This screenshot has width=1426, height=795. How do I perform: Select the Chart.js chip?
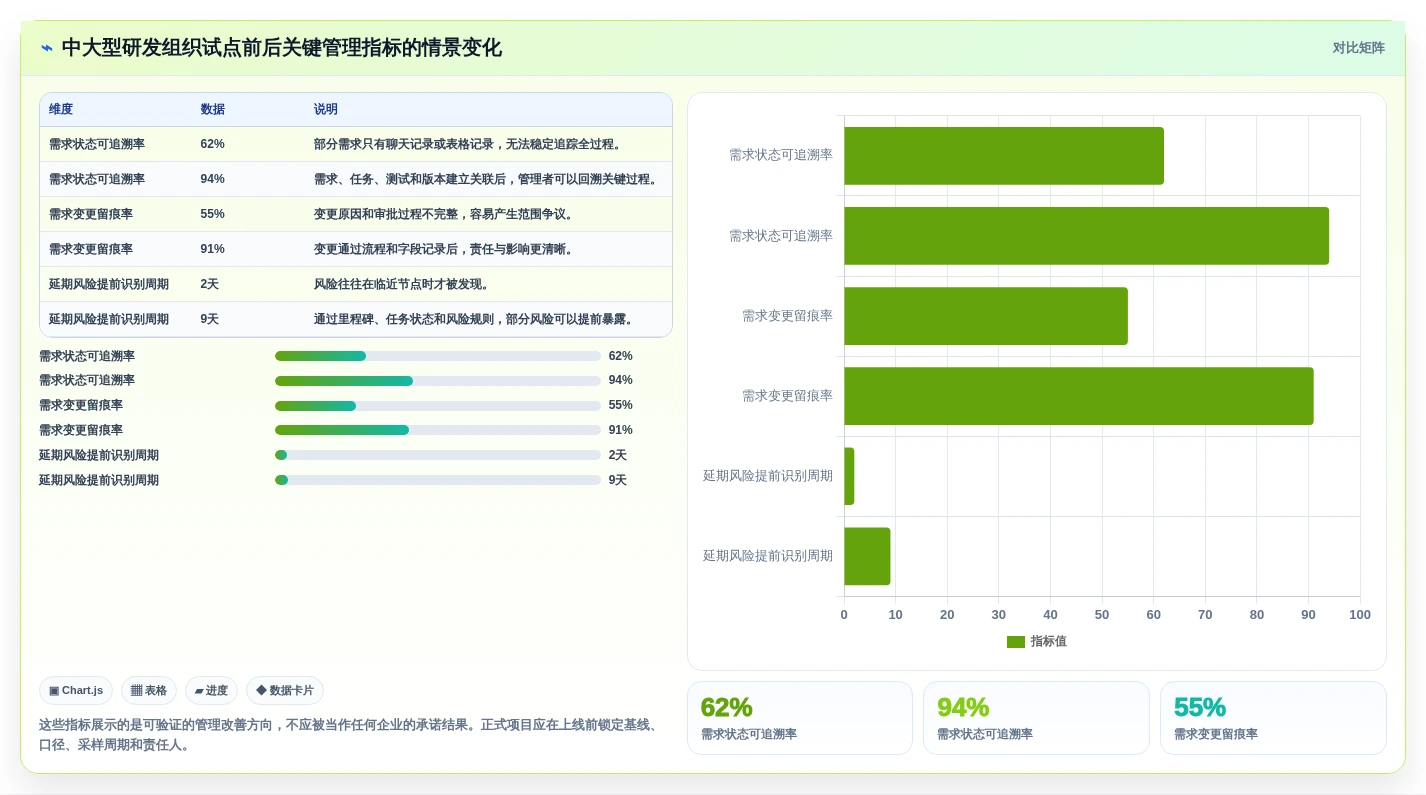[76, 691]
